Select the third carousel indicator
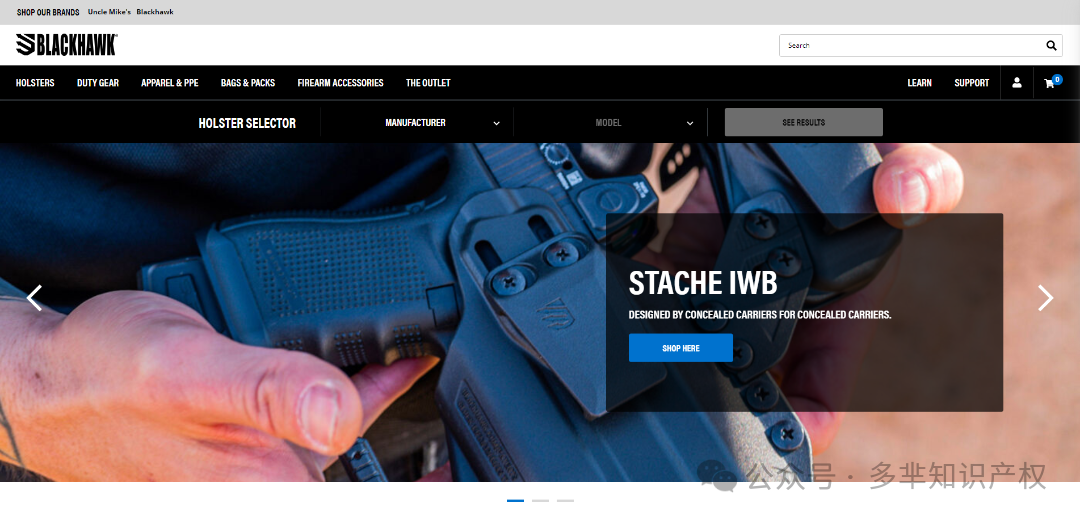The image size is (1080, 519). click(565, 500)
